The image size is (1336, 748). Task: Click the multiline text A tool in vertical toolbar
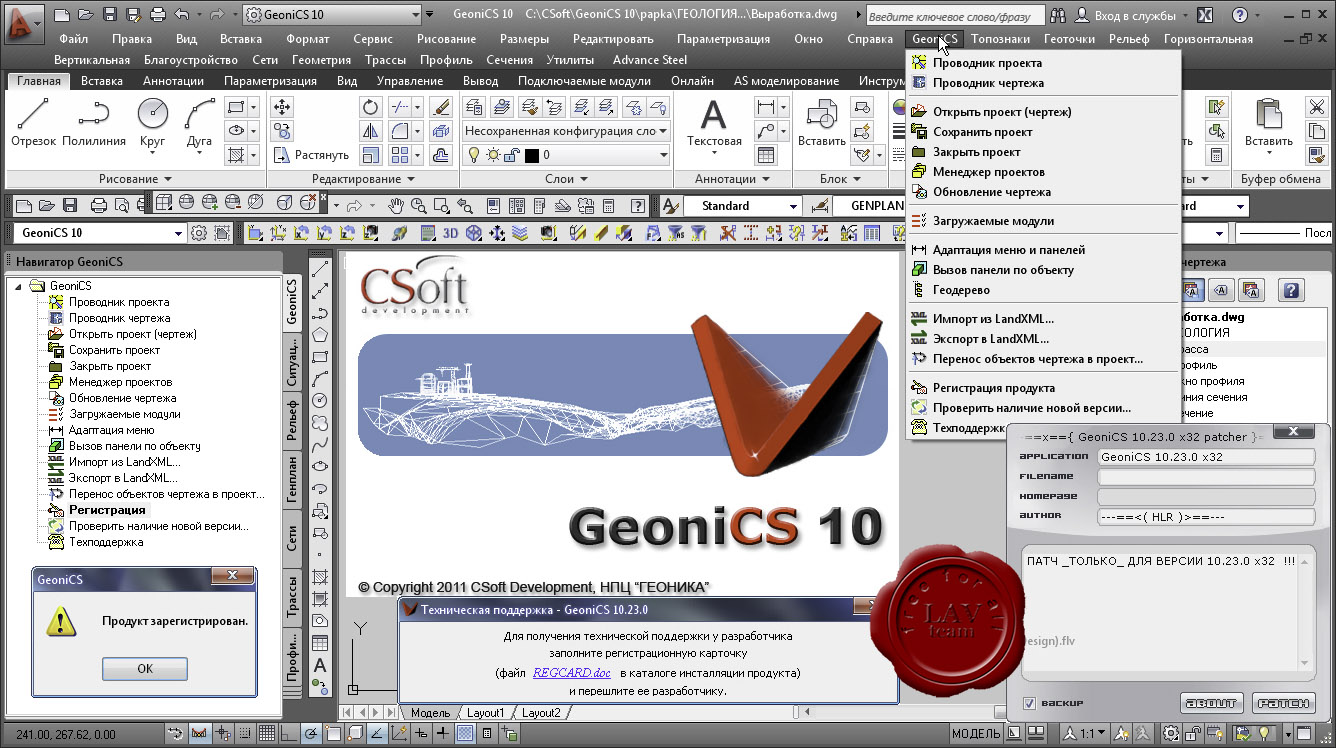(320, 666)
